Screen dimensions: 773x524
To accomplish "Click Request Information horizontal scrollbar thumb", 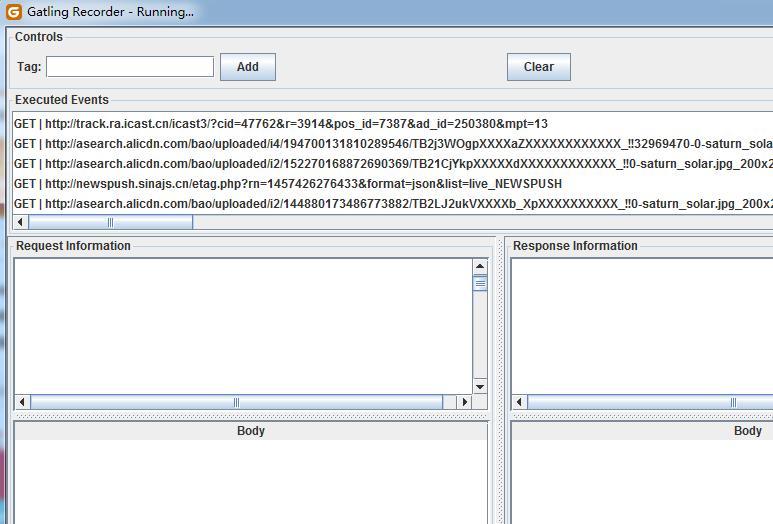I will point(237,402).
